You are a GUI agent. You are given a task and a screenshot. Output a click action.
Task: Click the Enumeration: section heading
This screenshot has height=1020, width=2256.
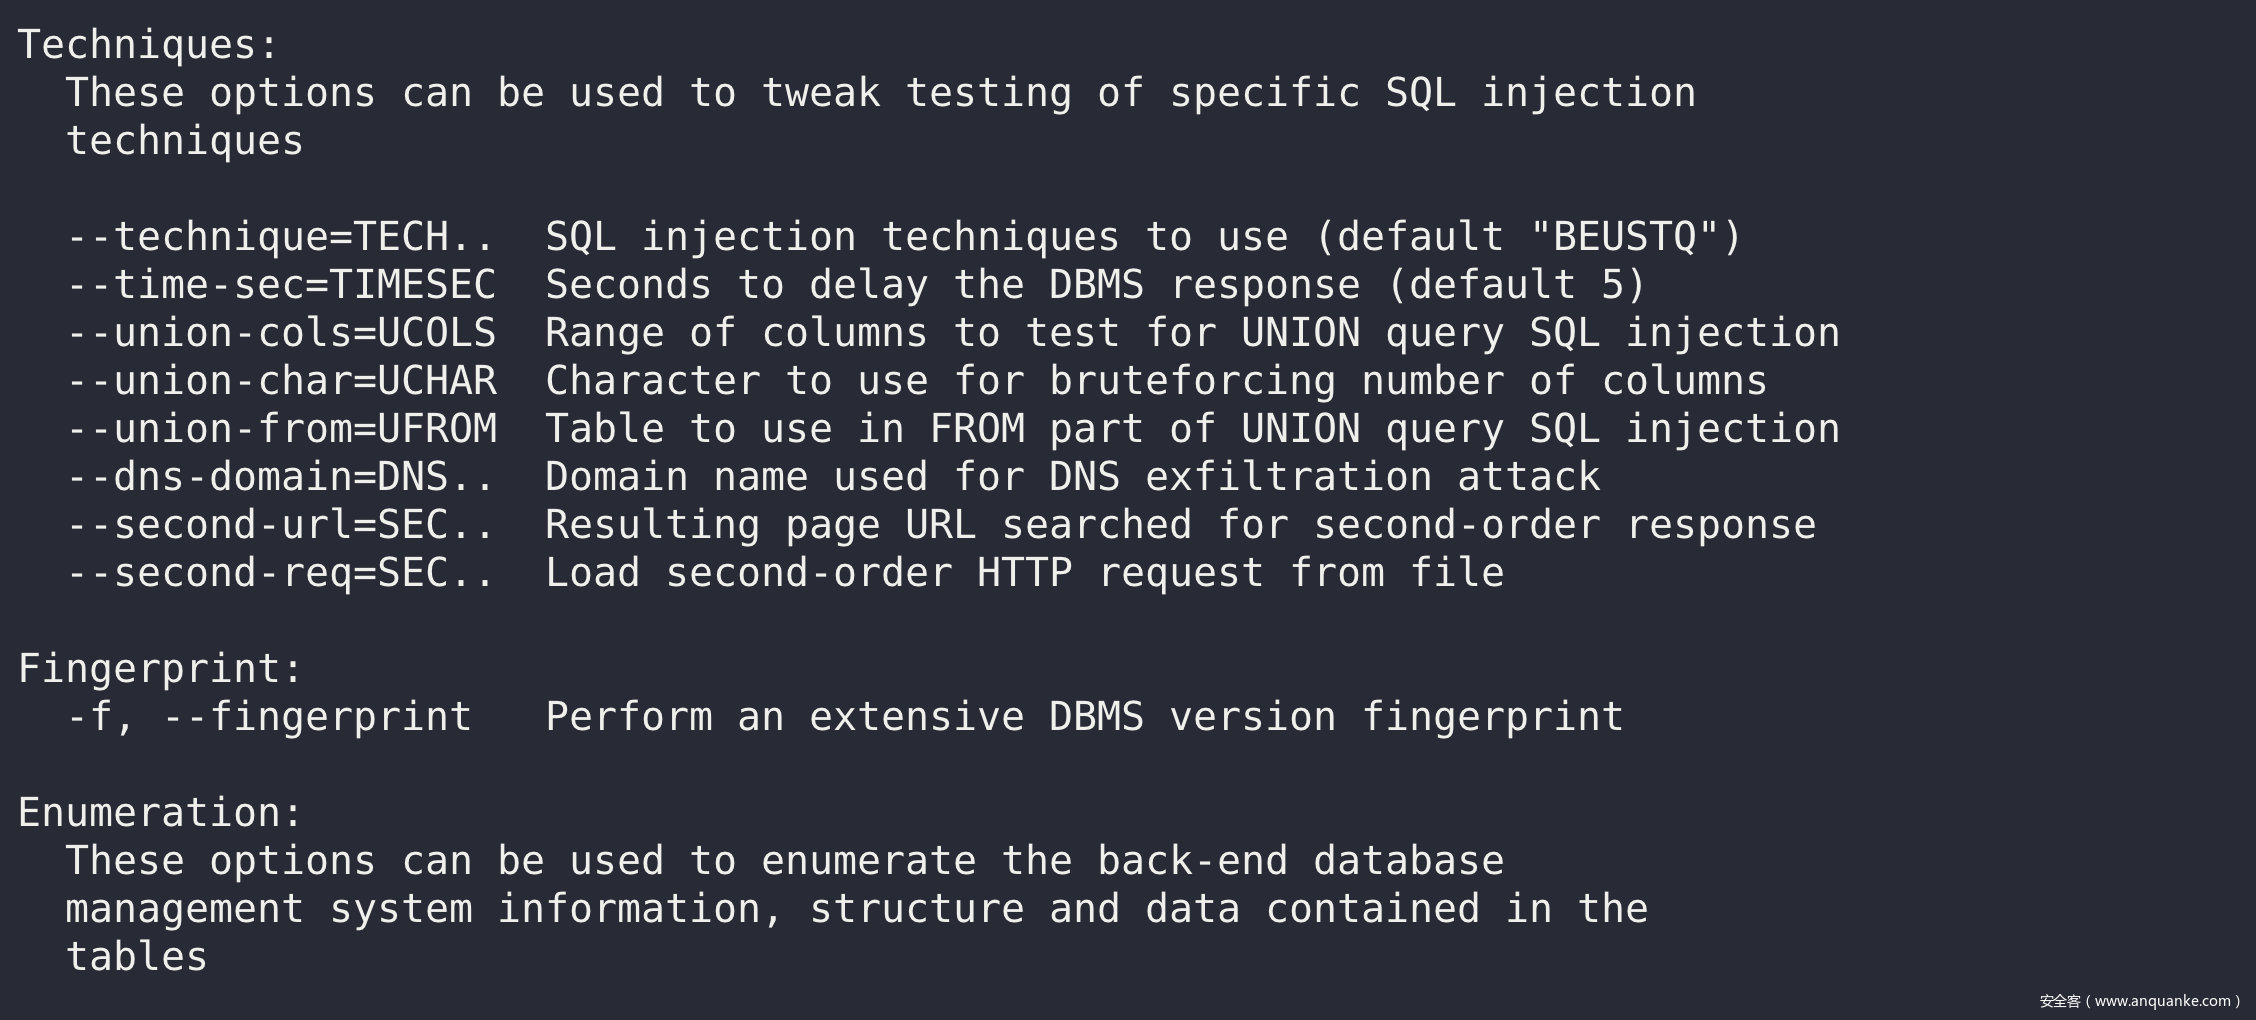(160, 813)
